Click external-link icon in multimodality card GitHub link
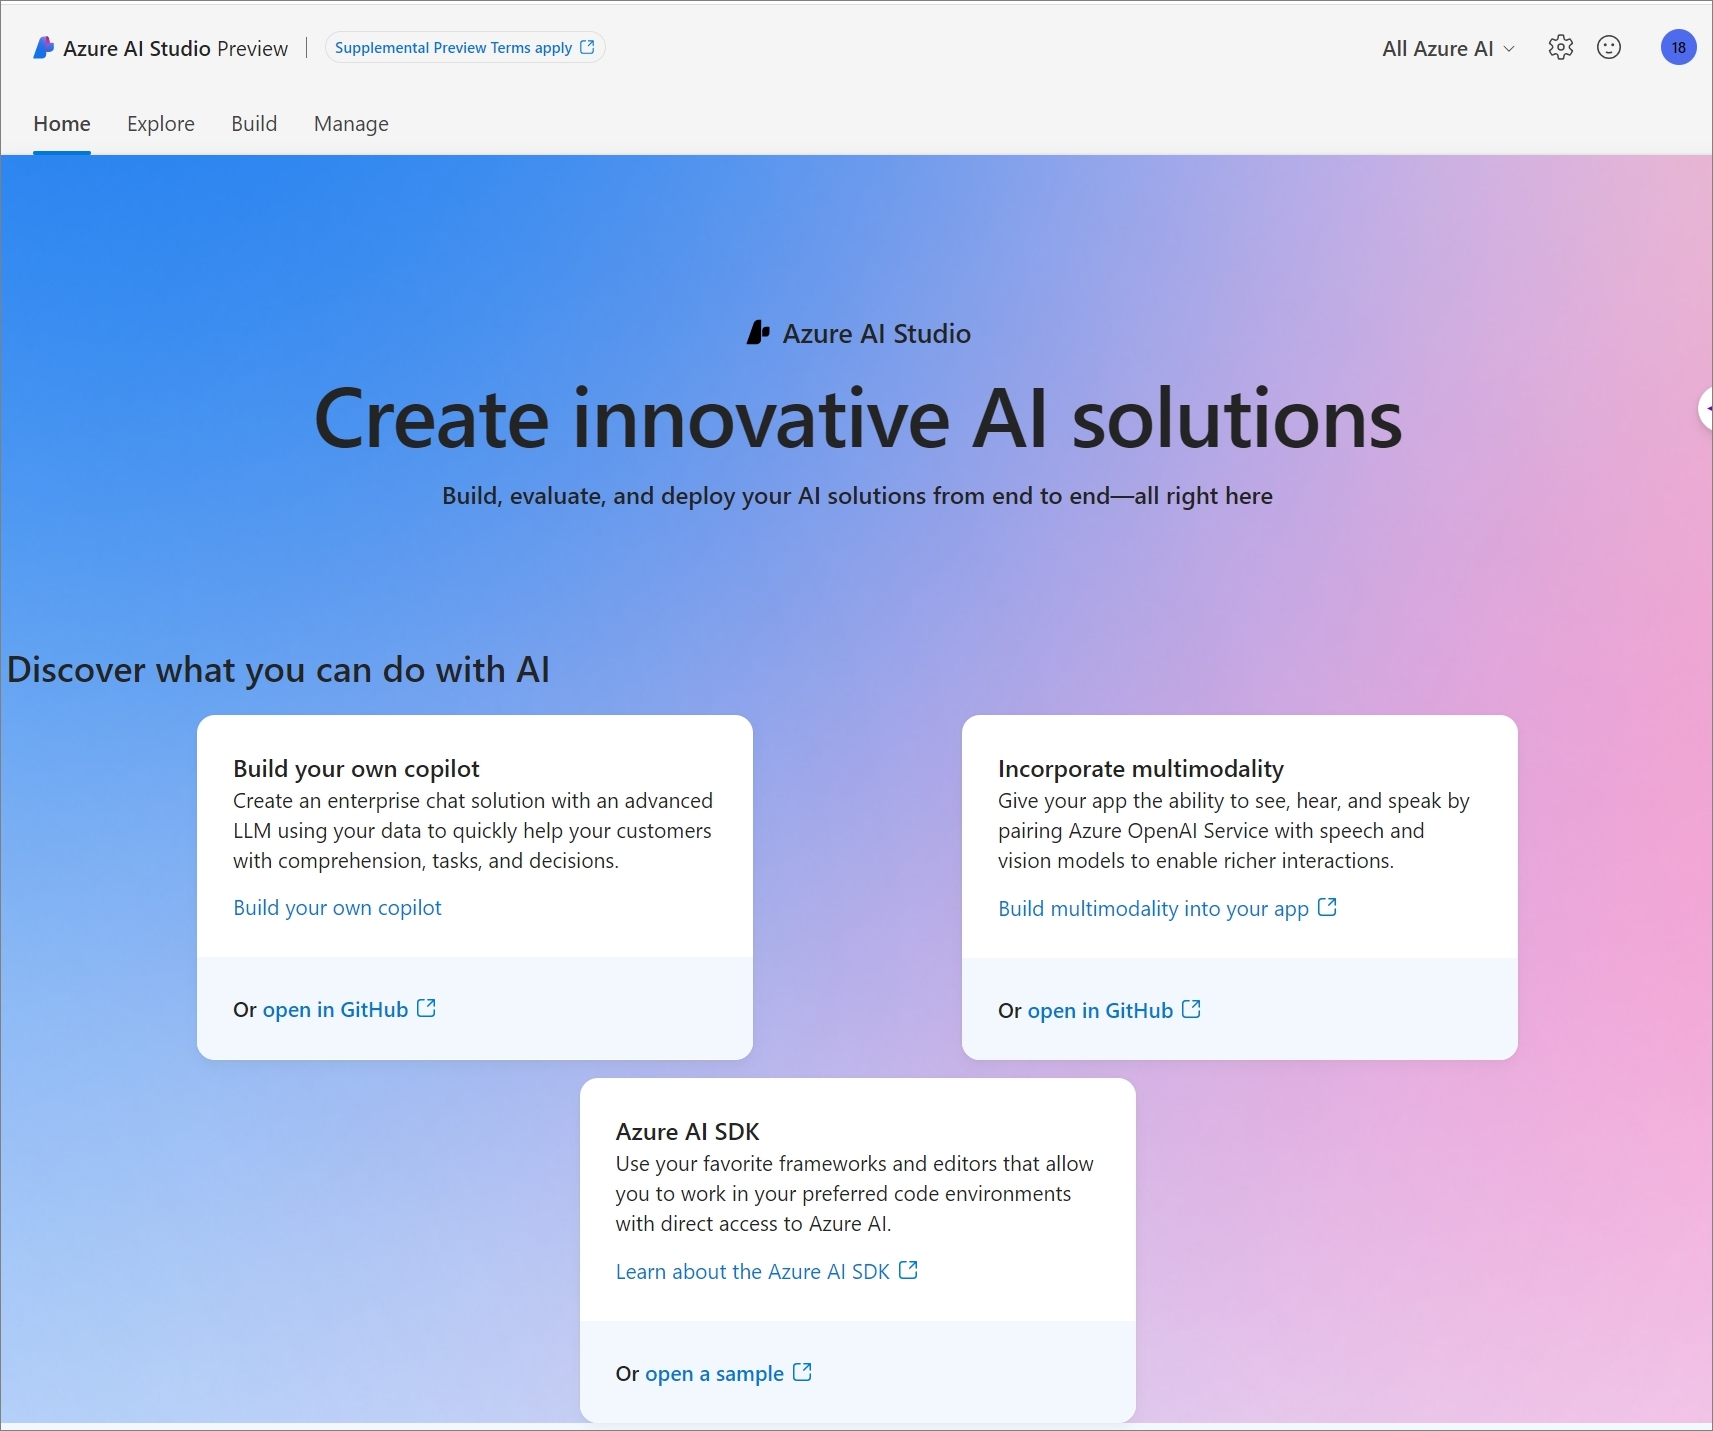Screen dimensions: 1713x1431 [x=1191, y=1009]
